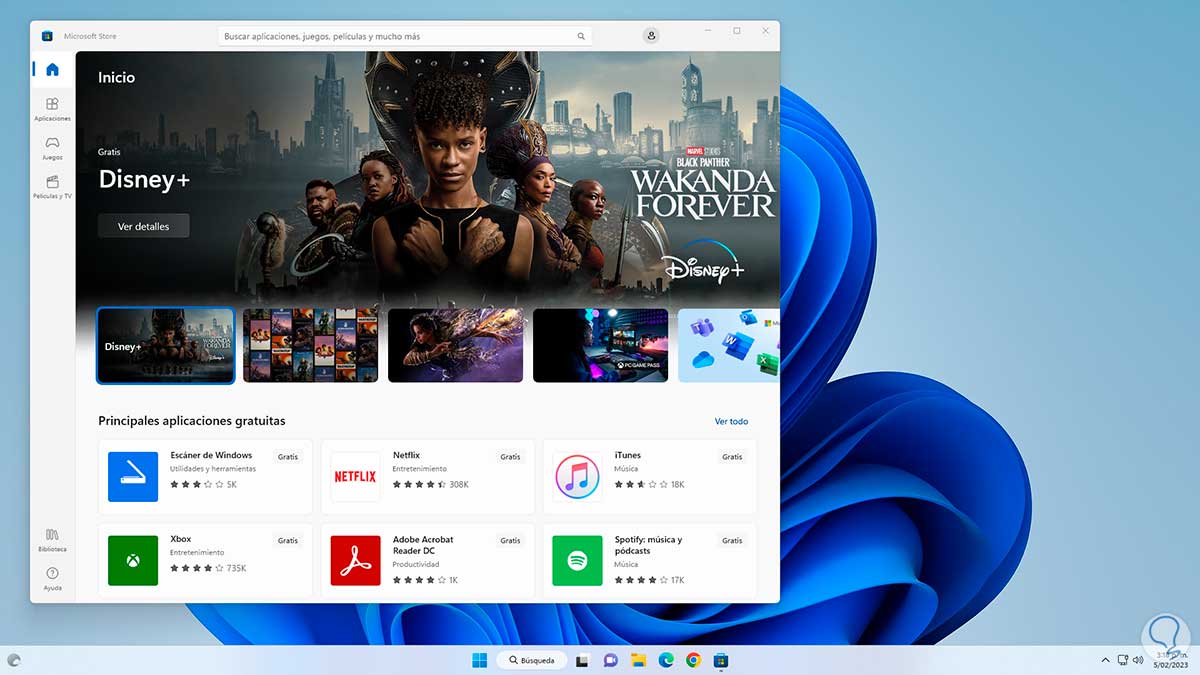Viewport: 1200px width, 675px height.
Task: Open Ayuda help page
Action: [52, 579]
